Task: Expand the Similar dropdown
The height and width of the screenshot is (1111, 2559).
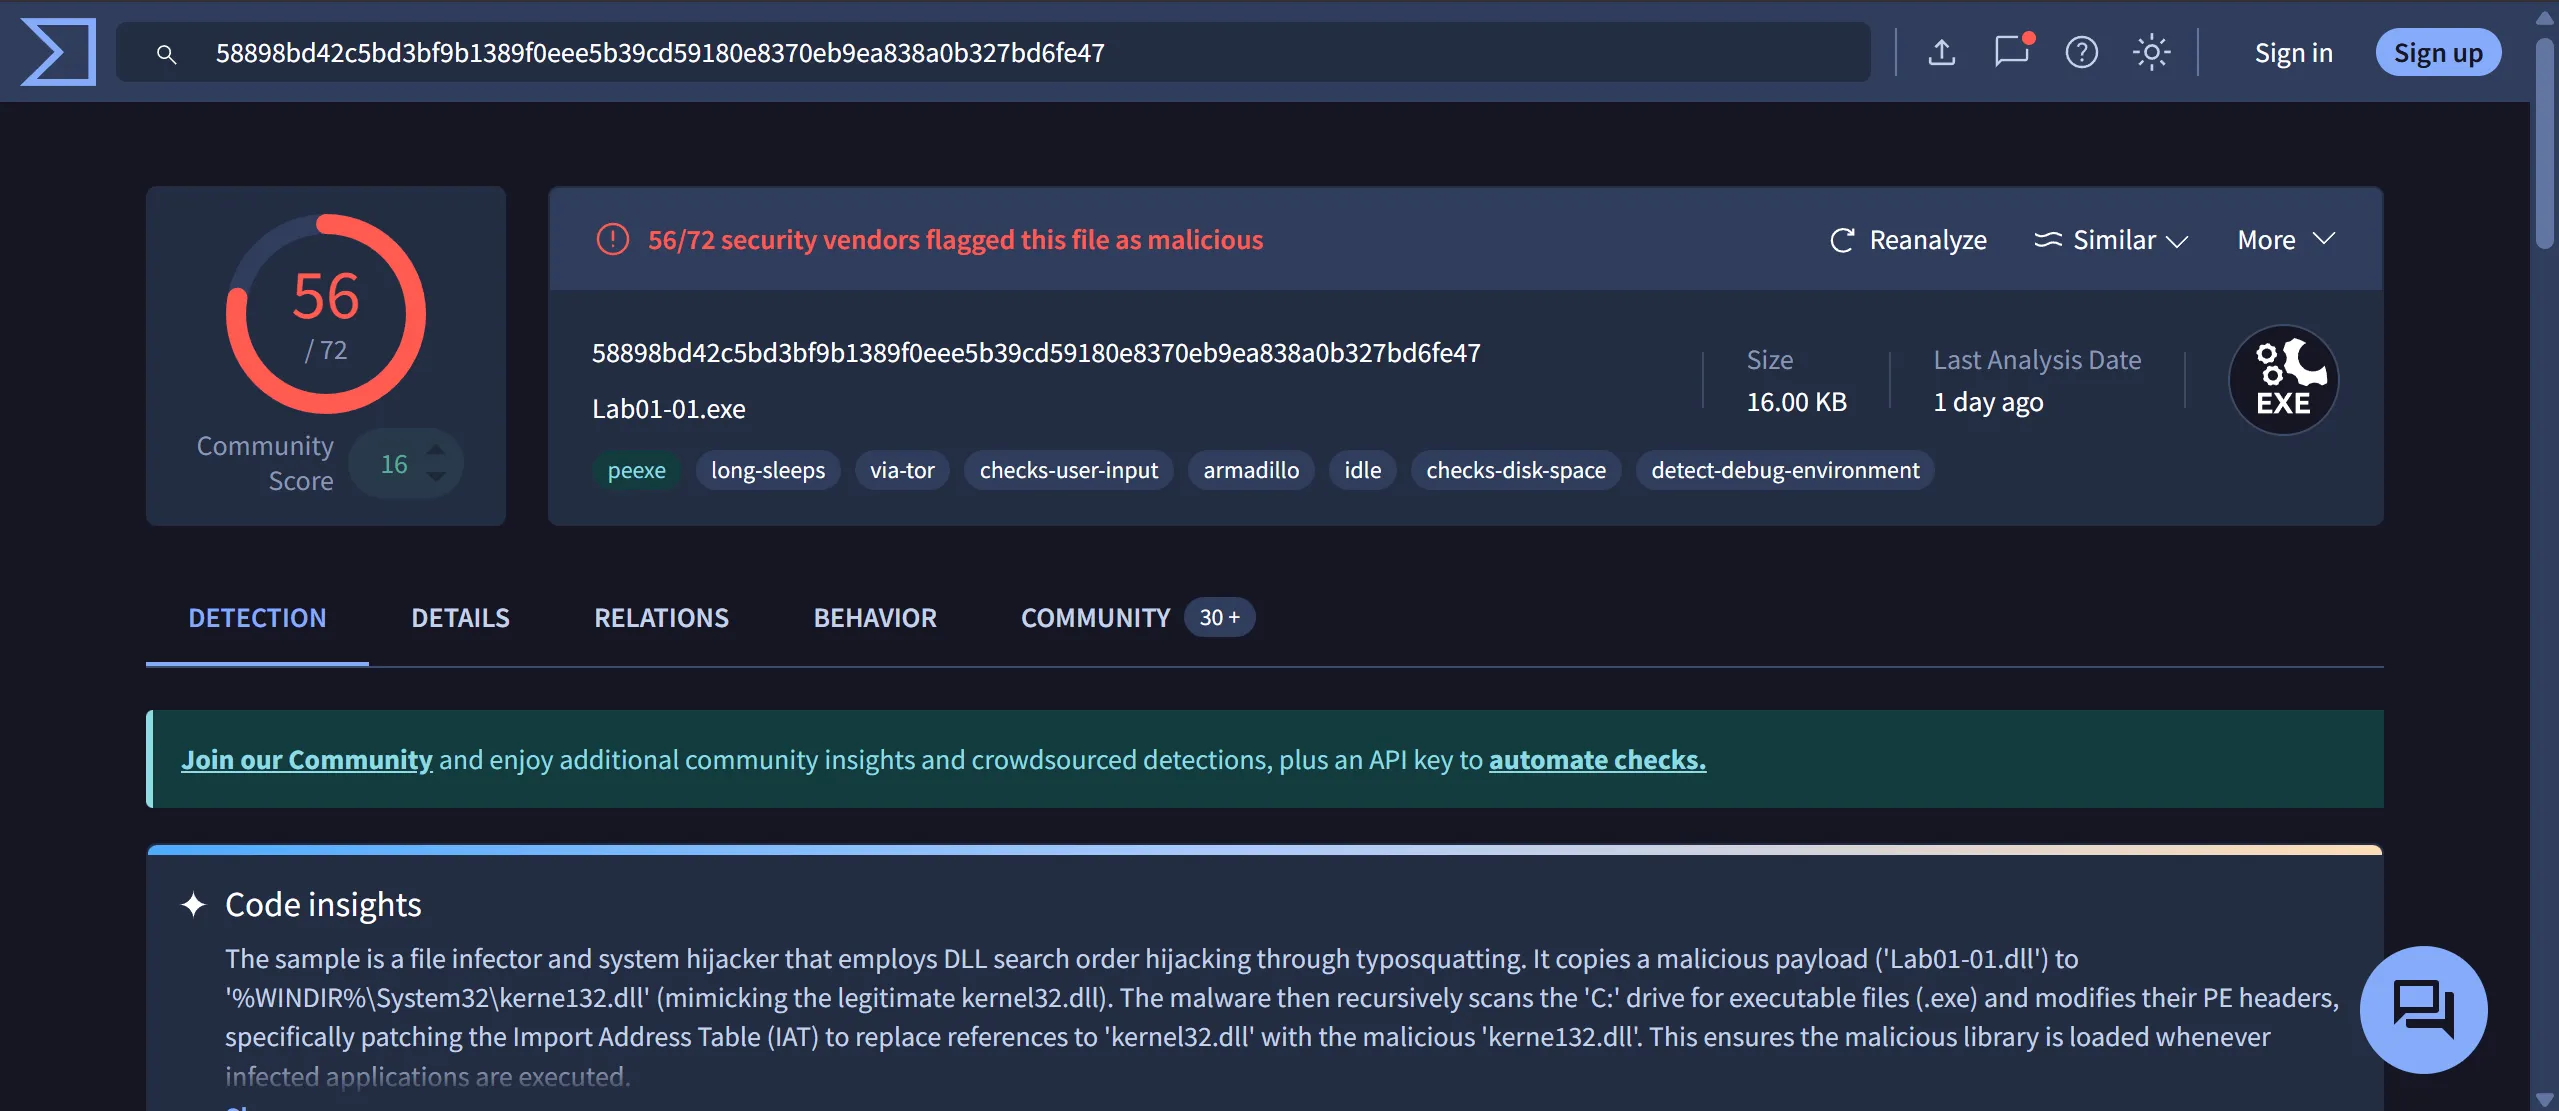Action: (2112, 240)
